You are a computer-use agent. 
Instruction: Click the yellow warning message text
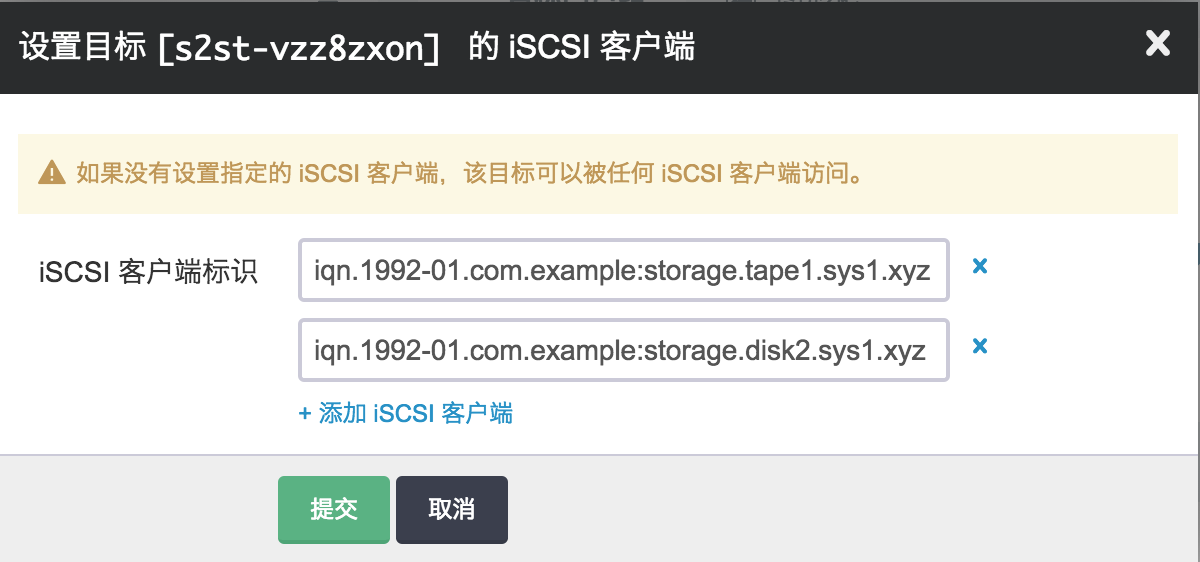[x=470, y=174]
